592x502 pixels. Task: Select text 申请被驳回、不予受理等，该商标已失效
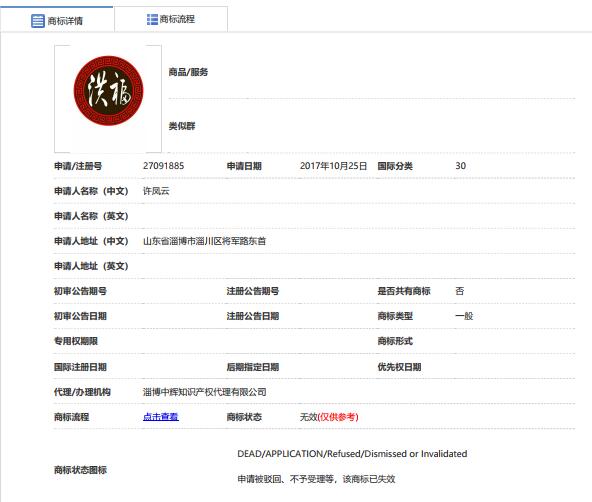point(316,479)
